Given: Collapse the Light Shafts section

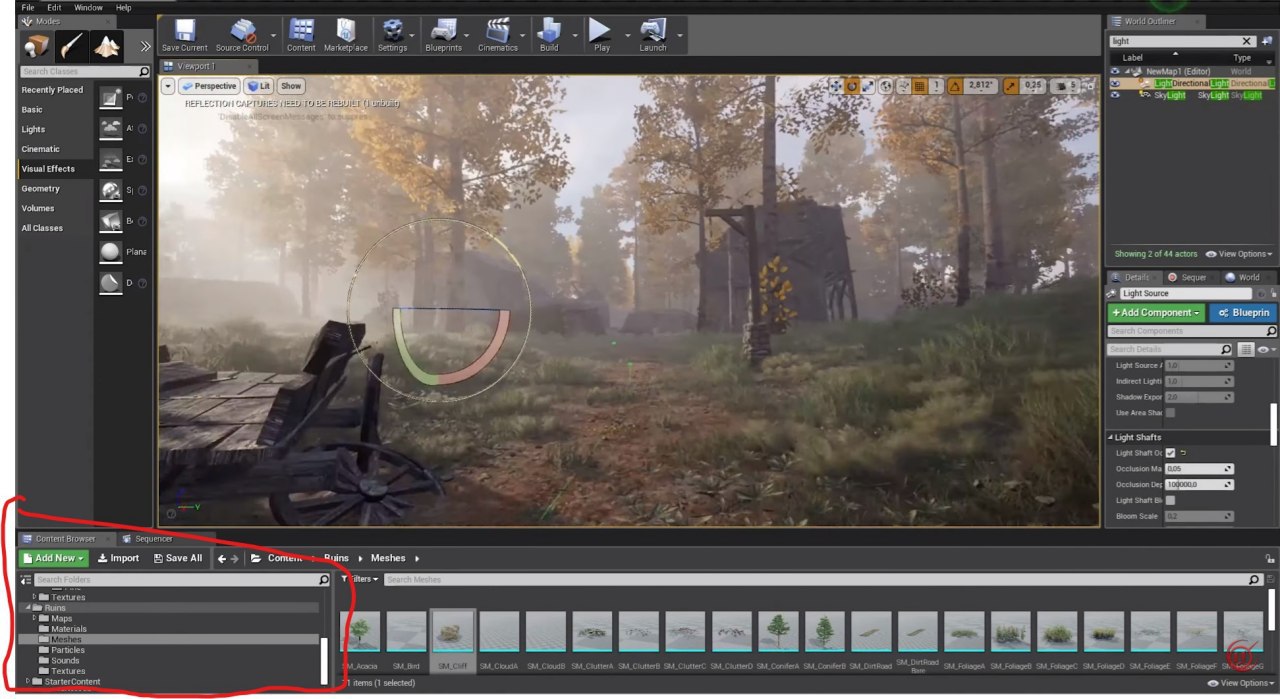Looking at the screenshot, I should click(x=1111, y=437).
